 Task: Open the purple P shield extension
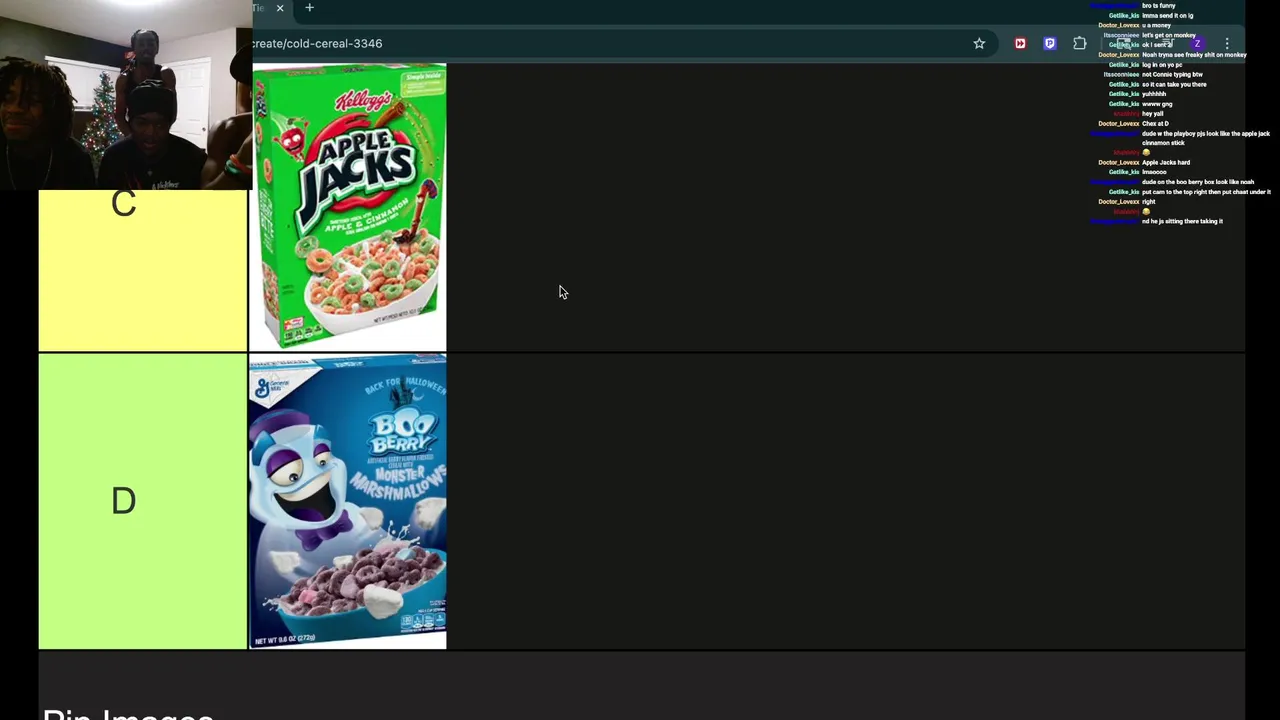coord(1049,43)
